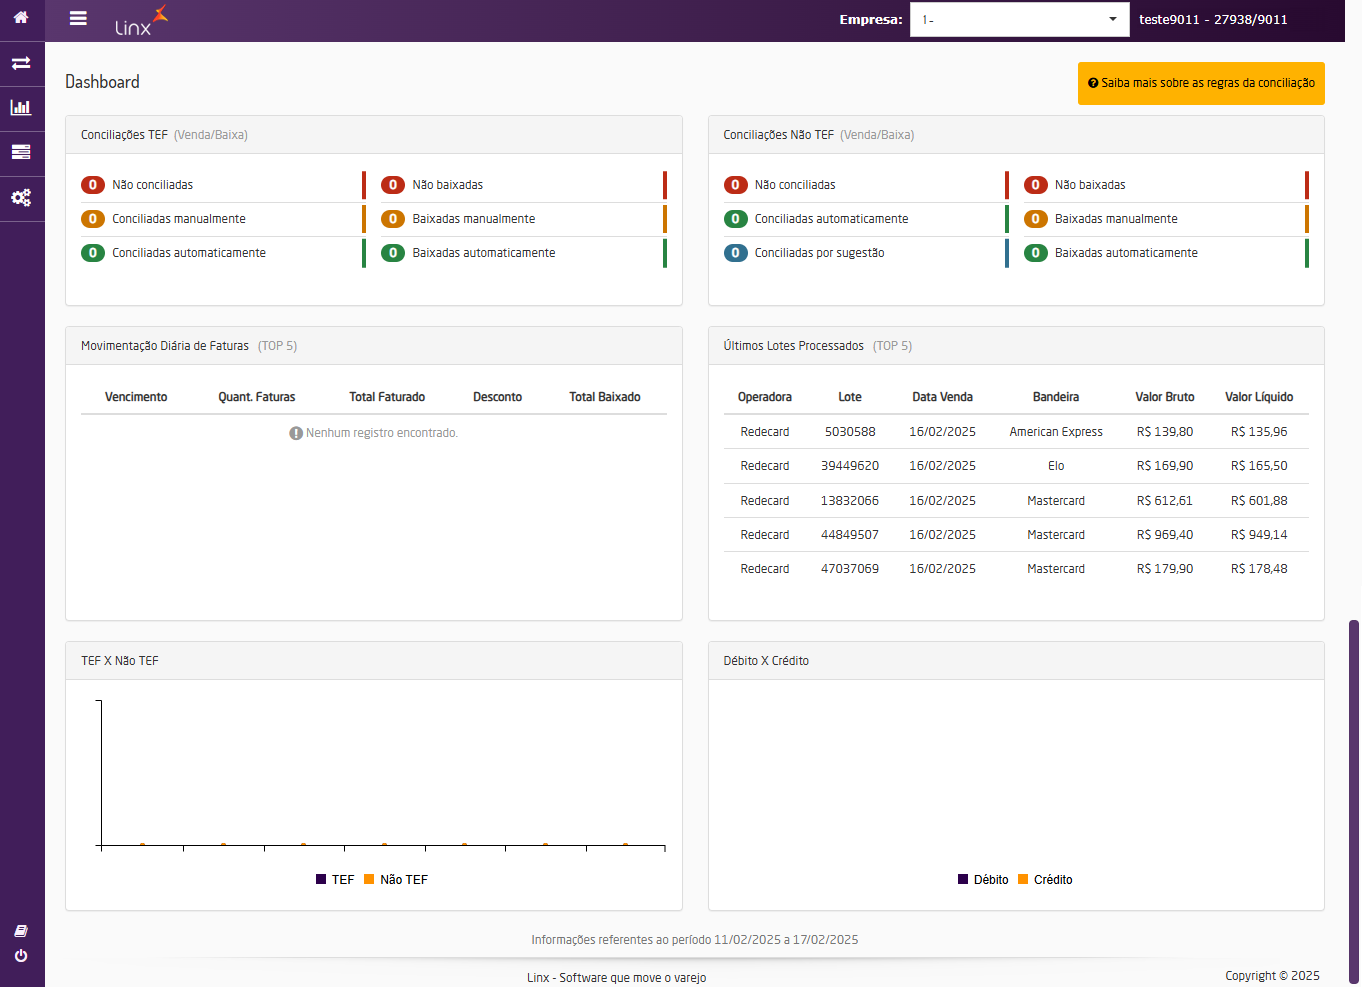Click the Total Faturado column header
Image resolution: width=1362 pixels, height=990 pixels.
click(387, 397)
